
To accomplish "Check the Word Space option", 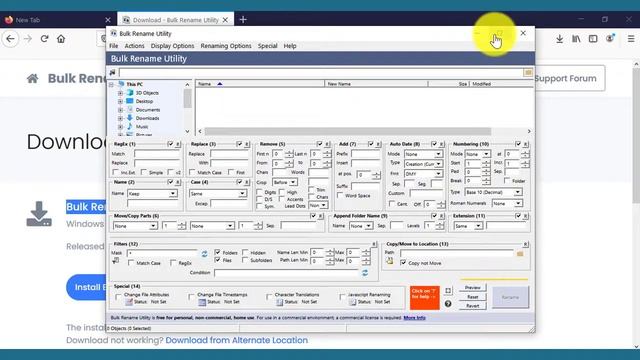I will pyautogui.click(x=340, y=196).
